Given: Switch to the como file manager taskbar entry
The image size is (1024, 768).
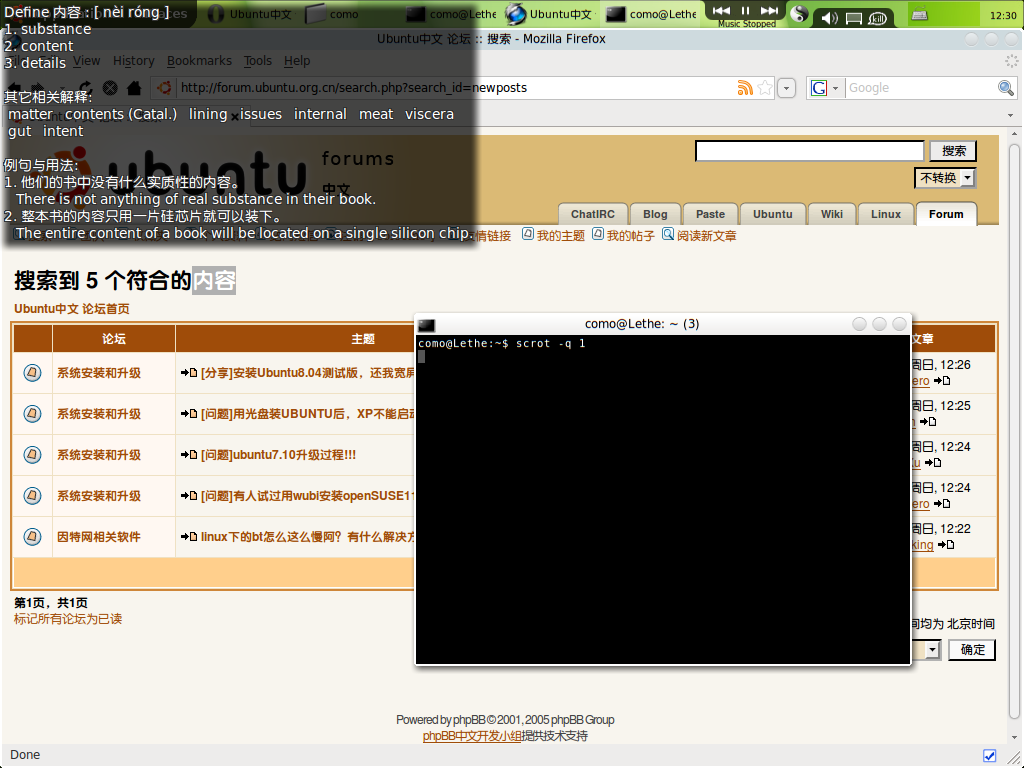Looking at the screenshot, I should 333,14.
